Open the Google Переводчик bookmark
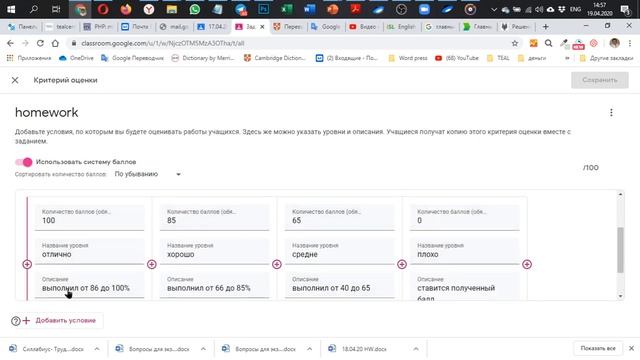This screenshot has height=360, width=640. click(x=132, y=58)
